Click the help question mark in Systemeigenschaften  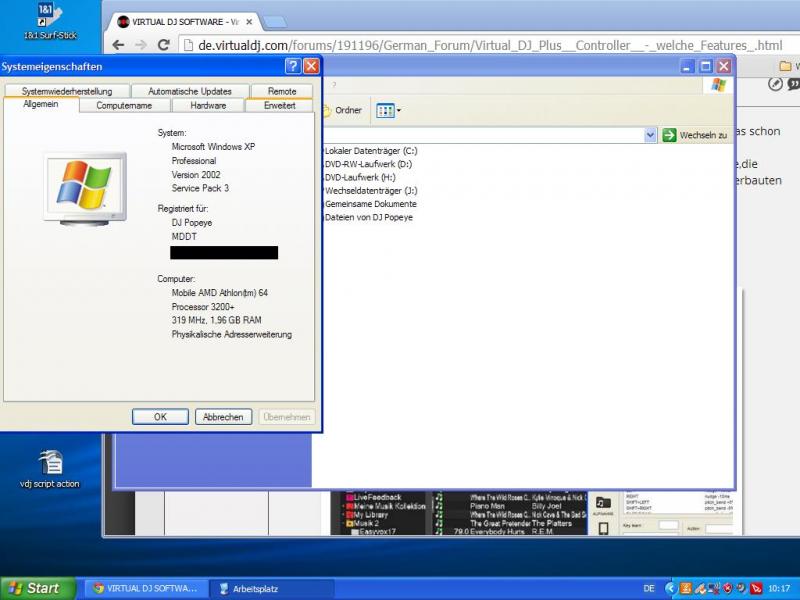tap(293, 66)
